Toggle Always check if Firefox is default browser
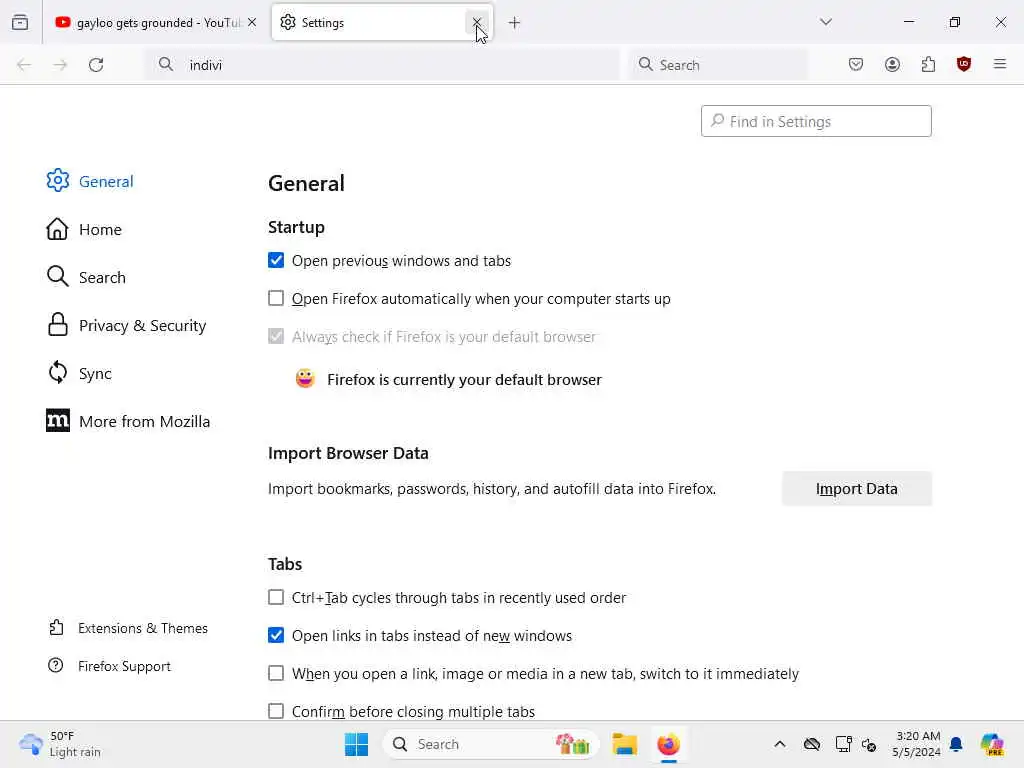The width and height of the screenshot is (1024, 768). [x=276, y=336]
